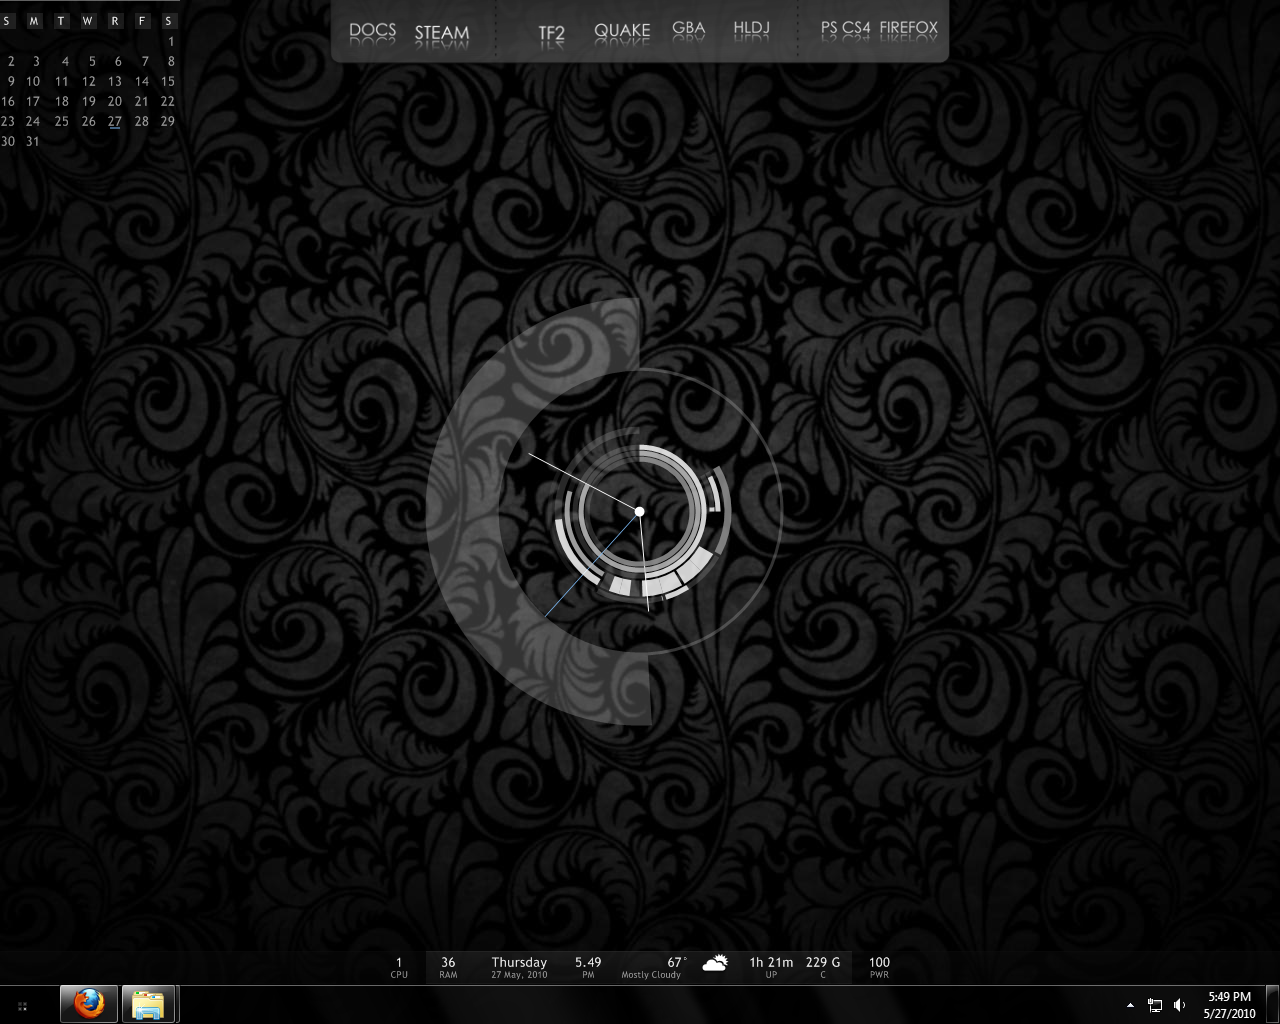Click the cloudy weather icon in status bar
This screenshot has width=1280, height=1024.
coord(714,965)
